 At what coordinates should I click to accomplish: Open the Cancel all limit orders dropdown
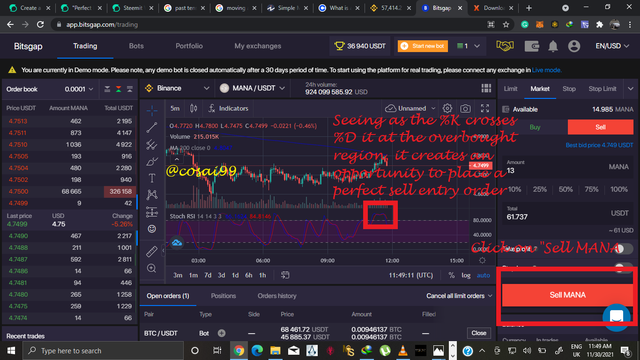pyautogui.click(x=459, y=296)
